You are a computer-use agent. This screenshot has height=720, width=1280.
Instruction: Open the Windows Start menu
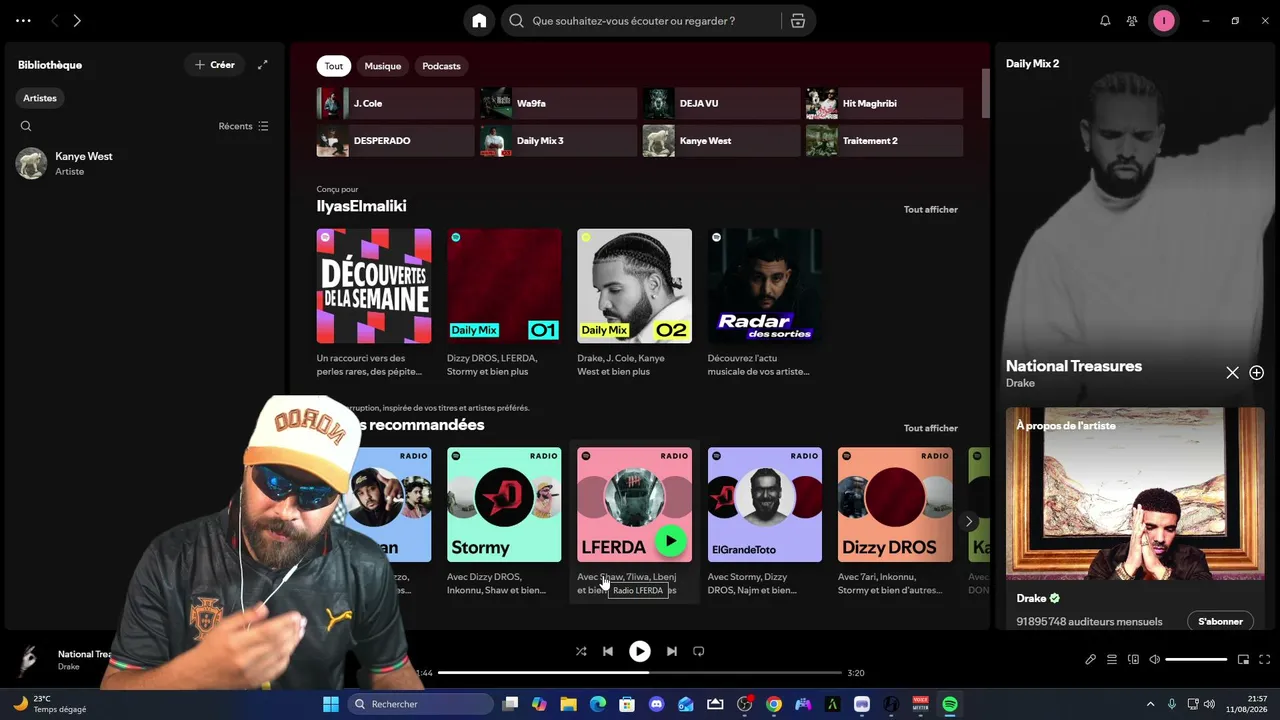click(331, 704)
